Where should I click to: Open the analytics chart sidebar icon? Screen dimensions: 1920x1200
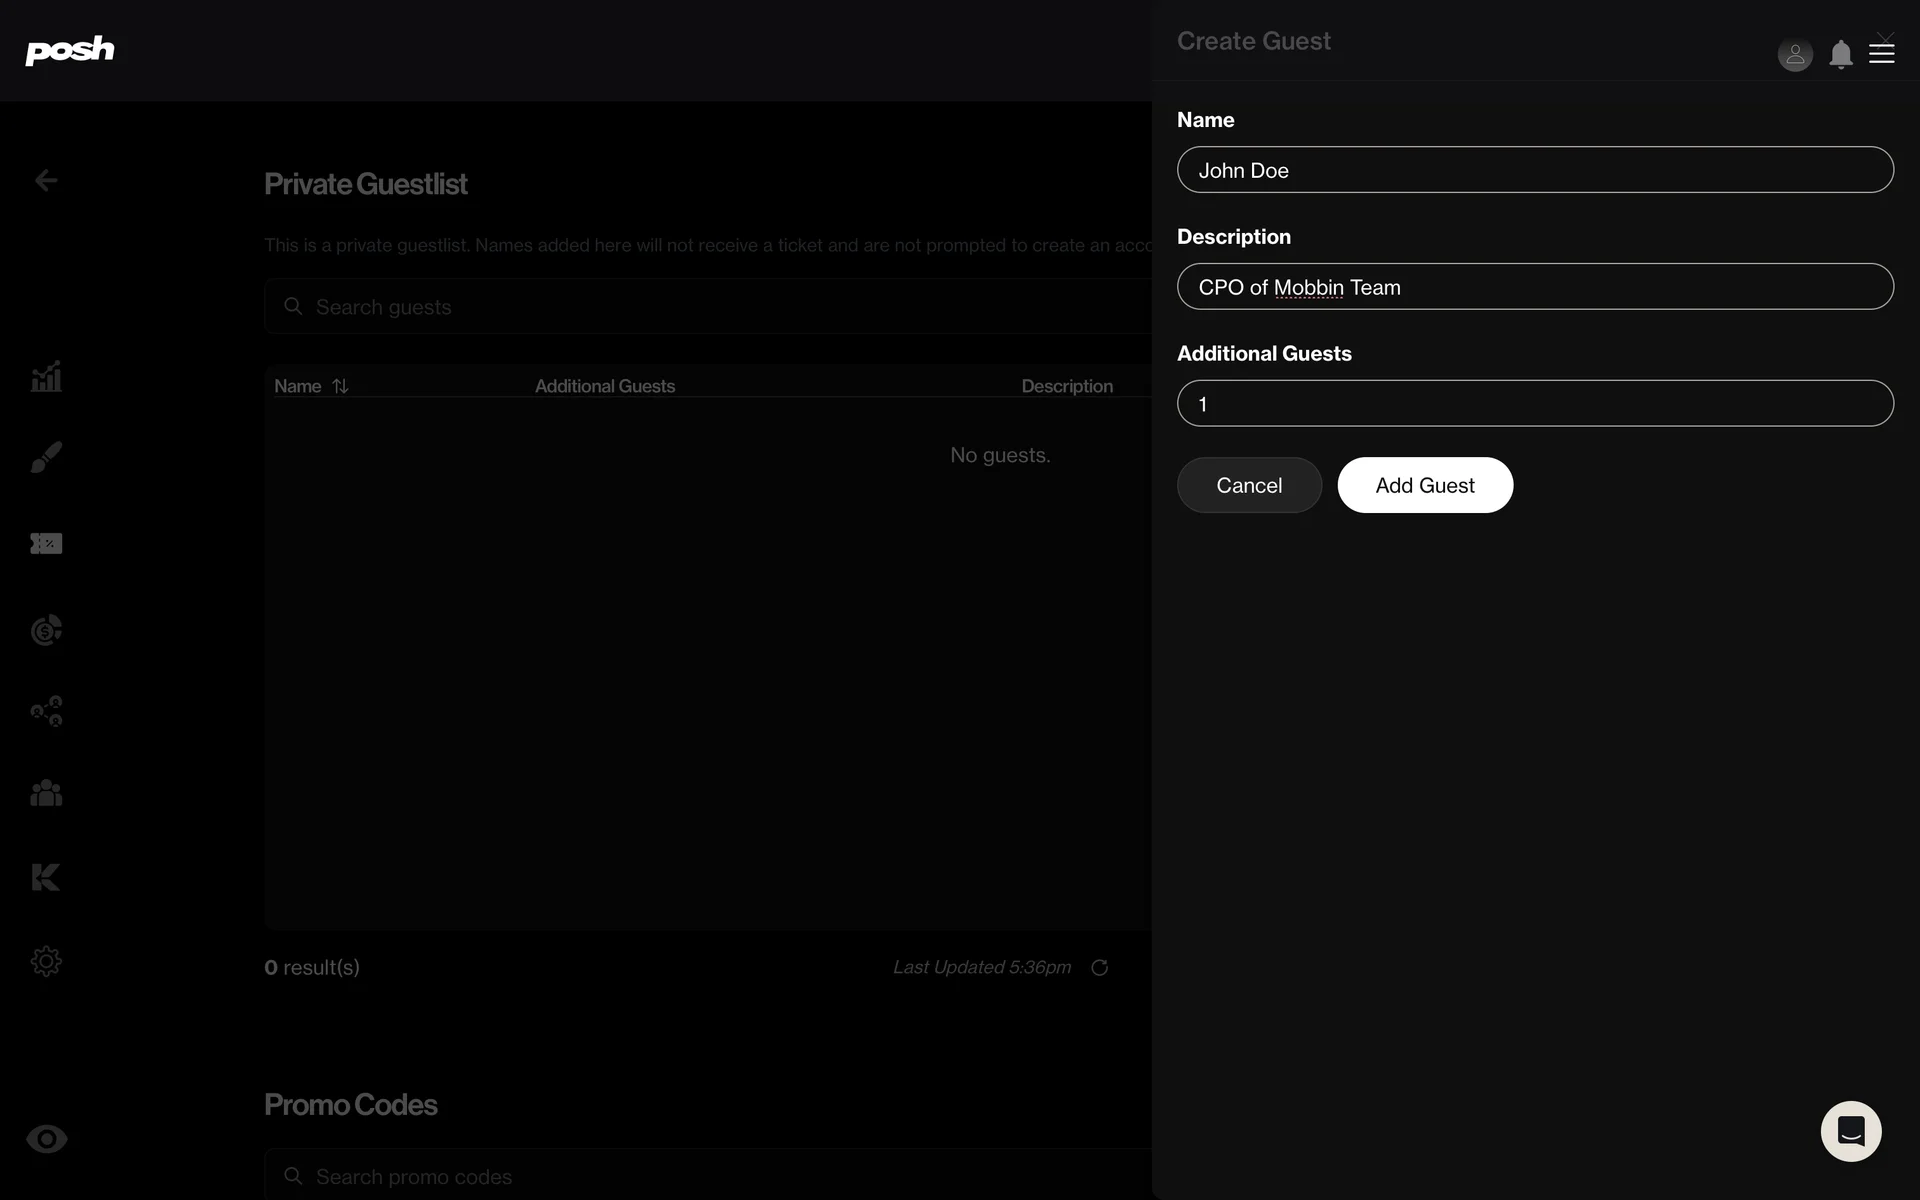coord(46,377)
